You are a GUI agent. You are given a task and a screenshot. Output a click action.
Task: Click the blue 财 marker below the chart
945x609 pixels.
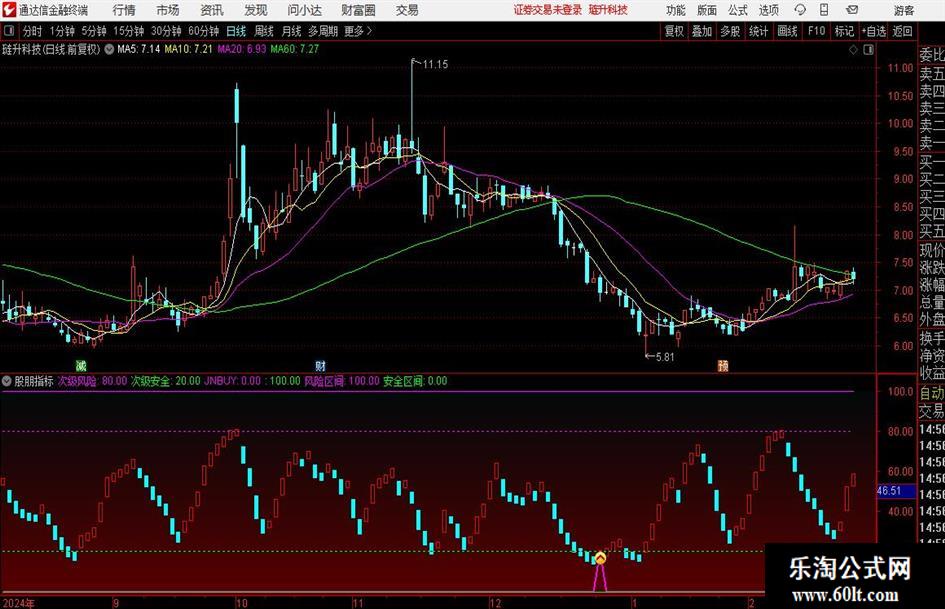321,365
